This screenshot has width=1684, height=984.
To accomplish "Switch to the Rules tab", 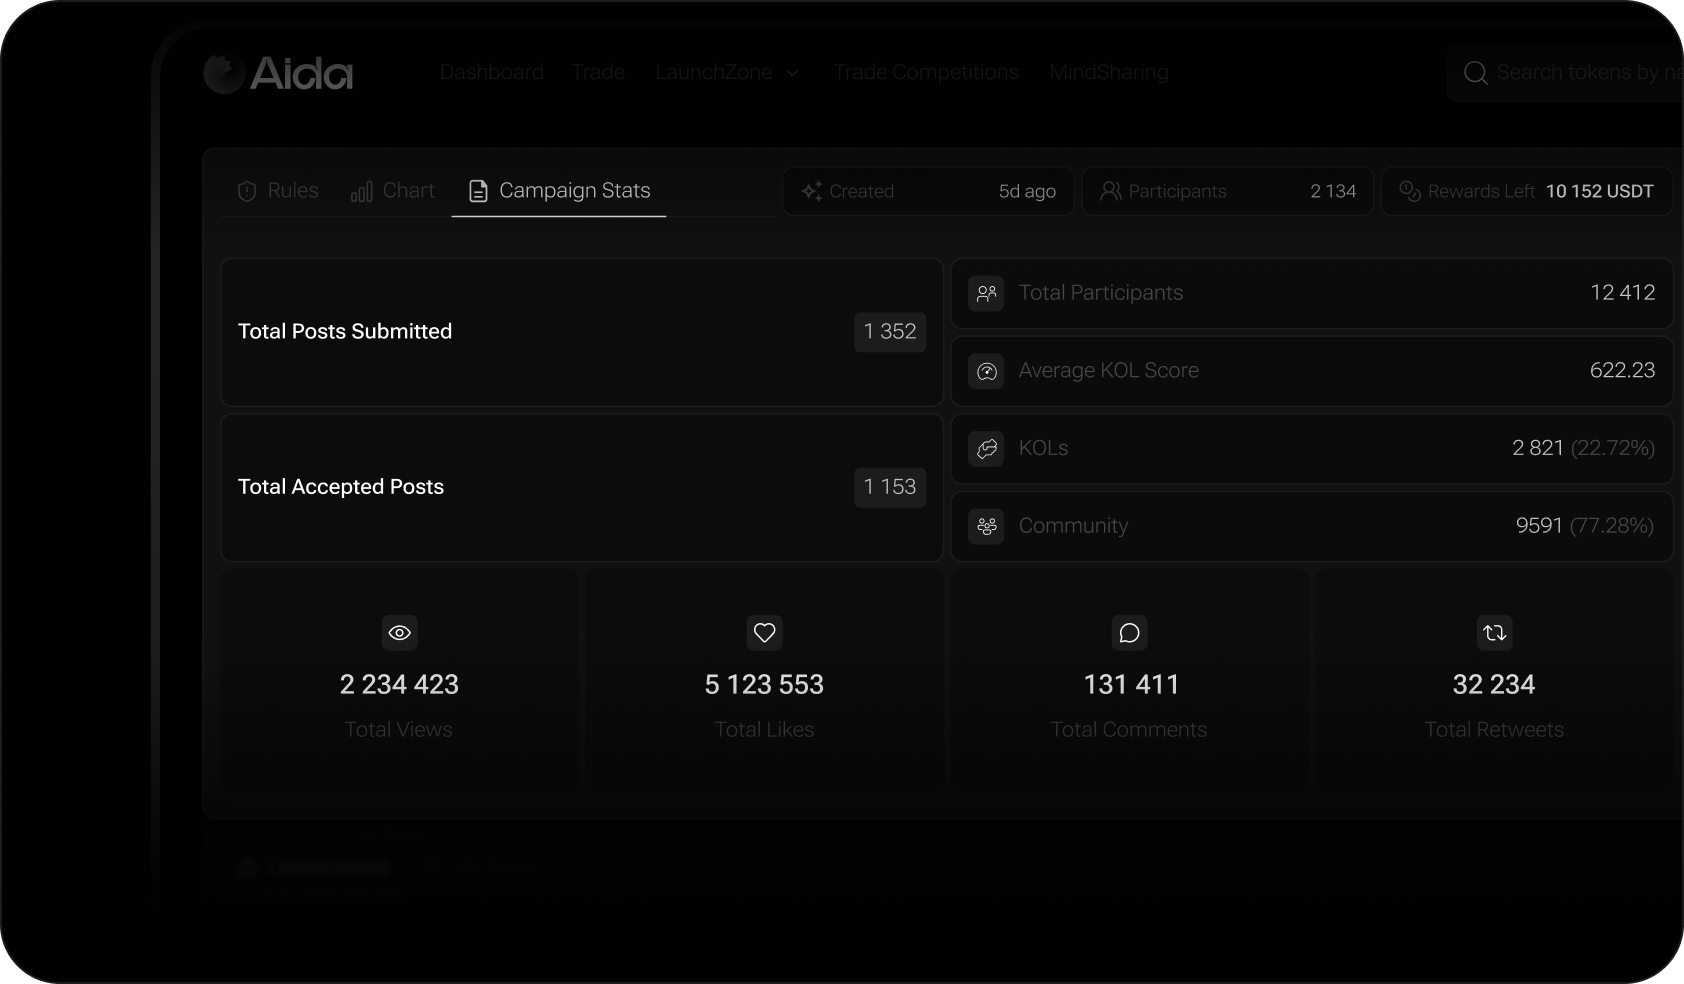I will 278,191.
